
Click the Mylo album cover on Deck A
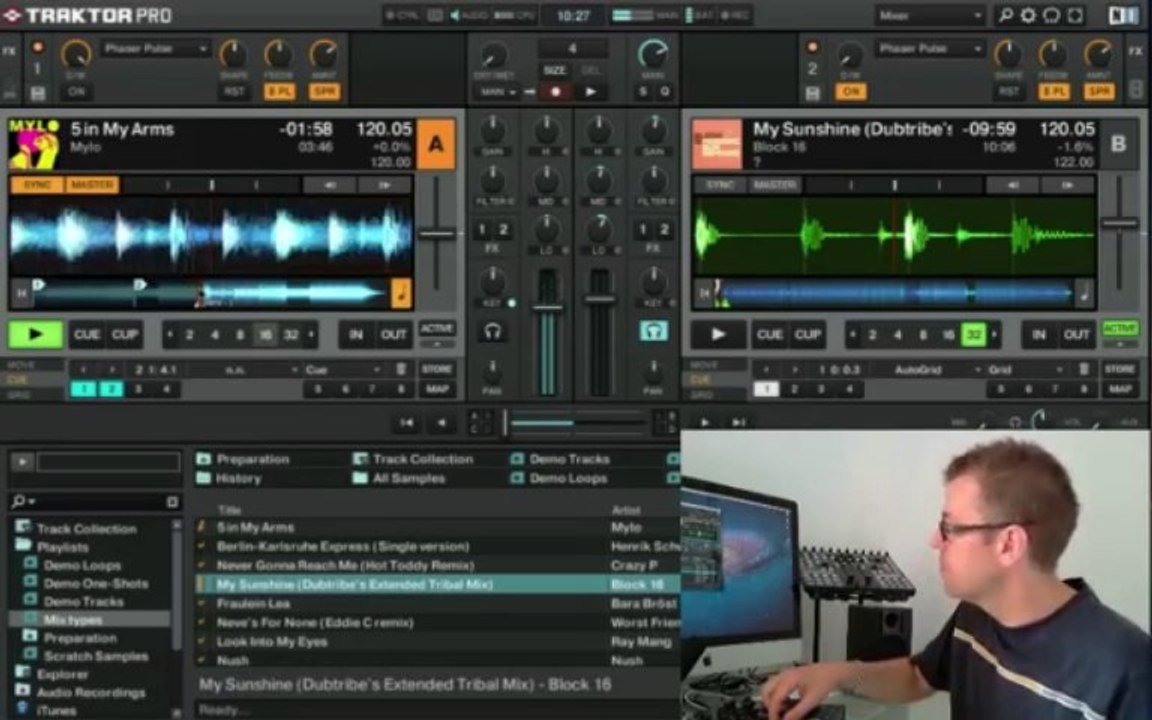pos(34,145)
